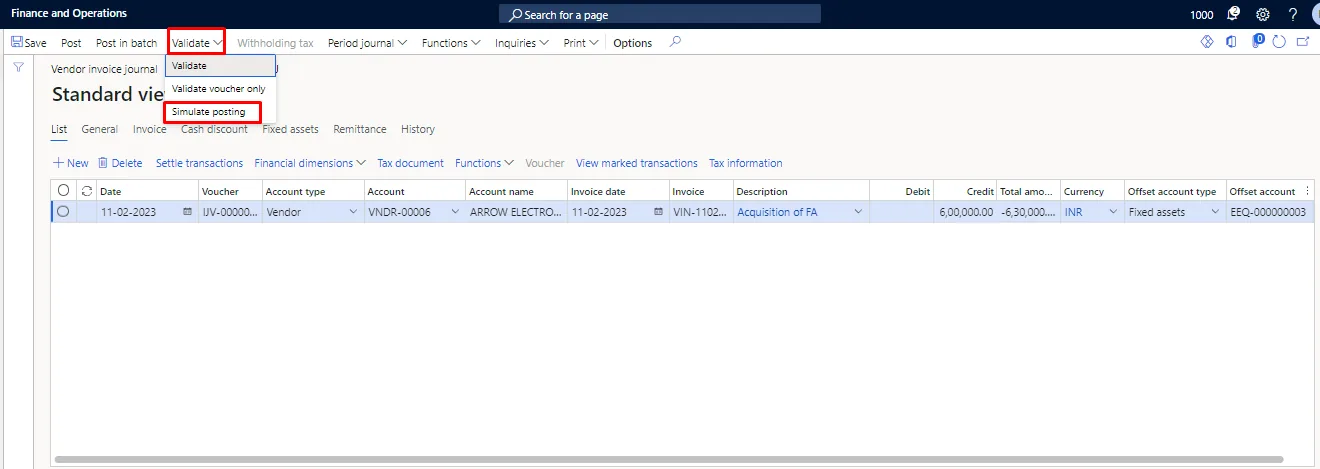Select the List tab

coord(59,129)
